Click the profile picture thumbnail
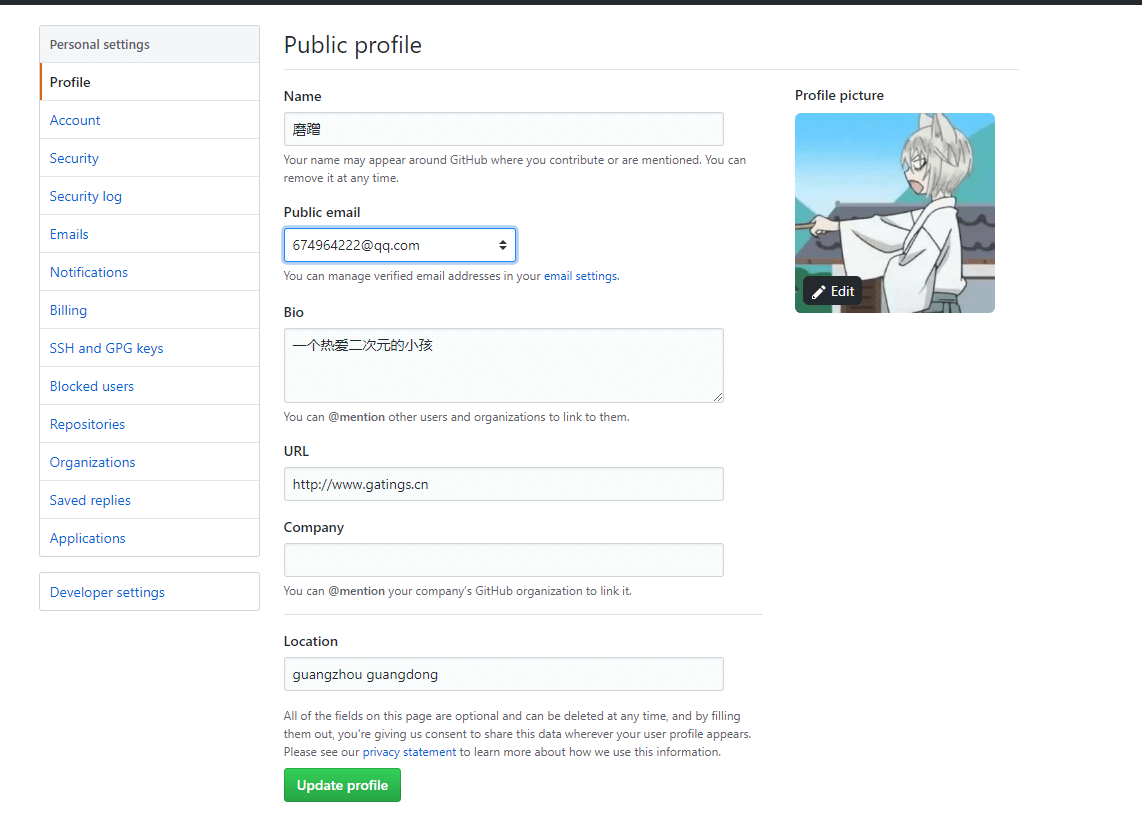 tap(894, 200)
